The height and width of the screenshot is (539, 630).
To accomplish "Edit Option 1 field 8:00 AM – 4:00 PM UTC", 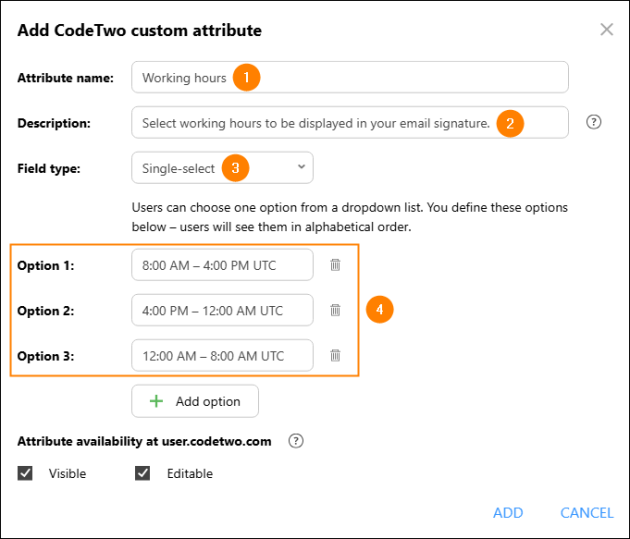I will (x=222, y=265).
